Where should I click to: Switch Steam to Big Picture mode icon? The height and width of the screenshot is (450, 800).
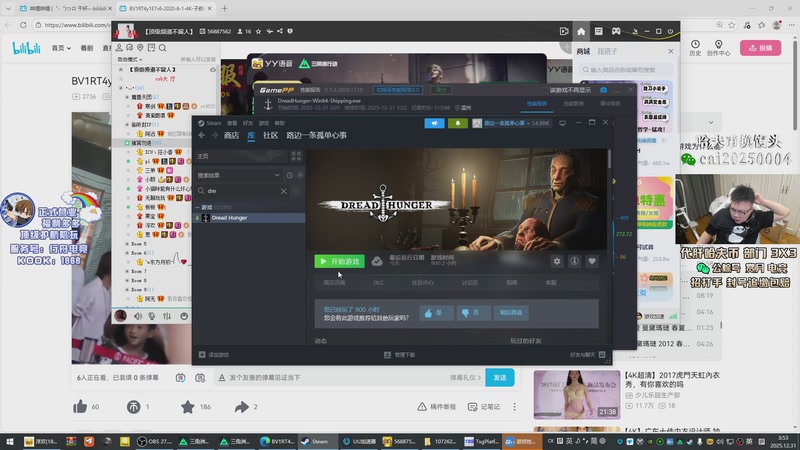562,123
